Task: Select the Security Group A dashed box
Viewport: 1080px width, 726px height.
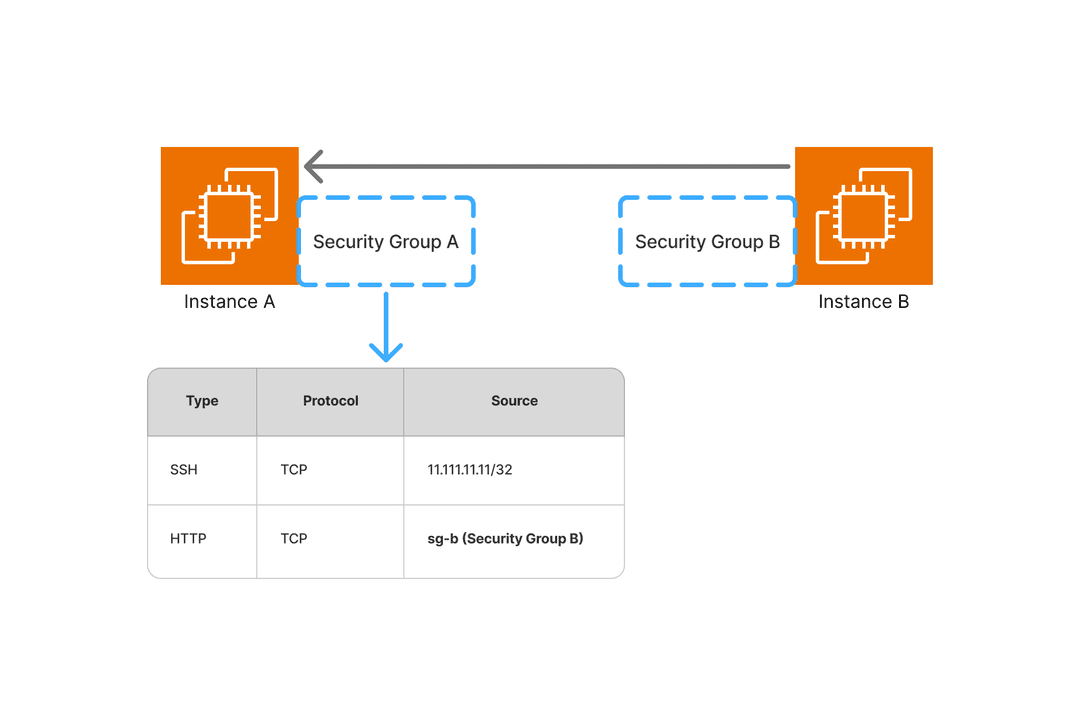Action: pos(386,242)
